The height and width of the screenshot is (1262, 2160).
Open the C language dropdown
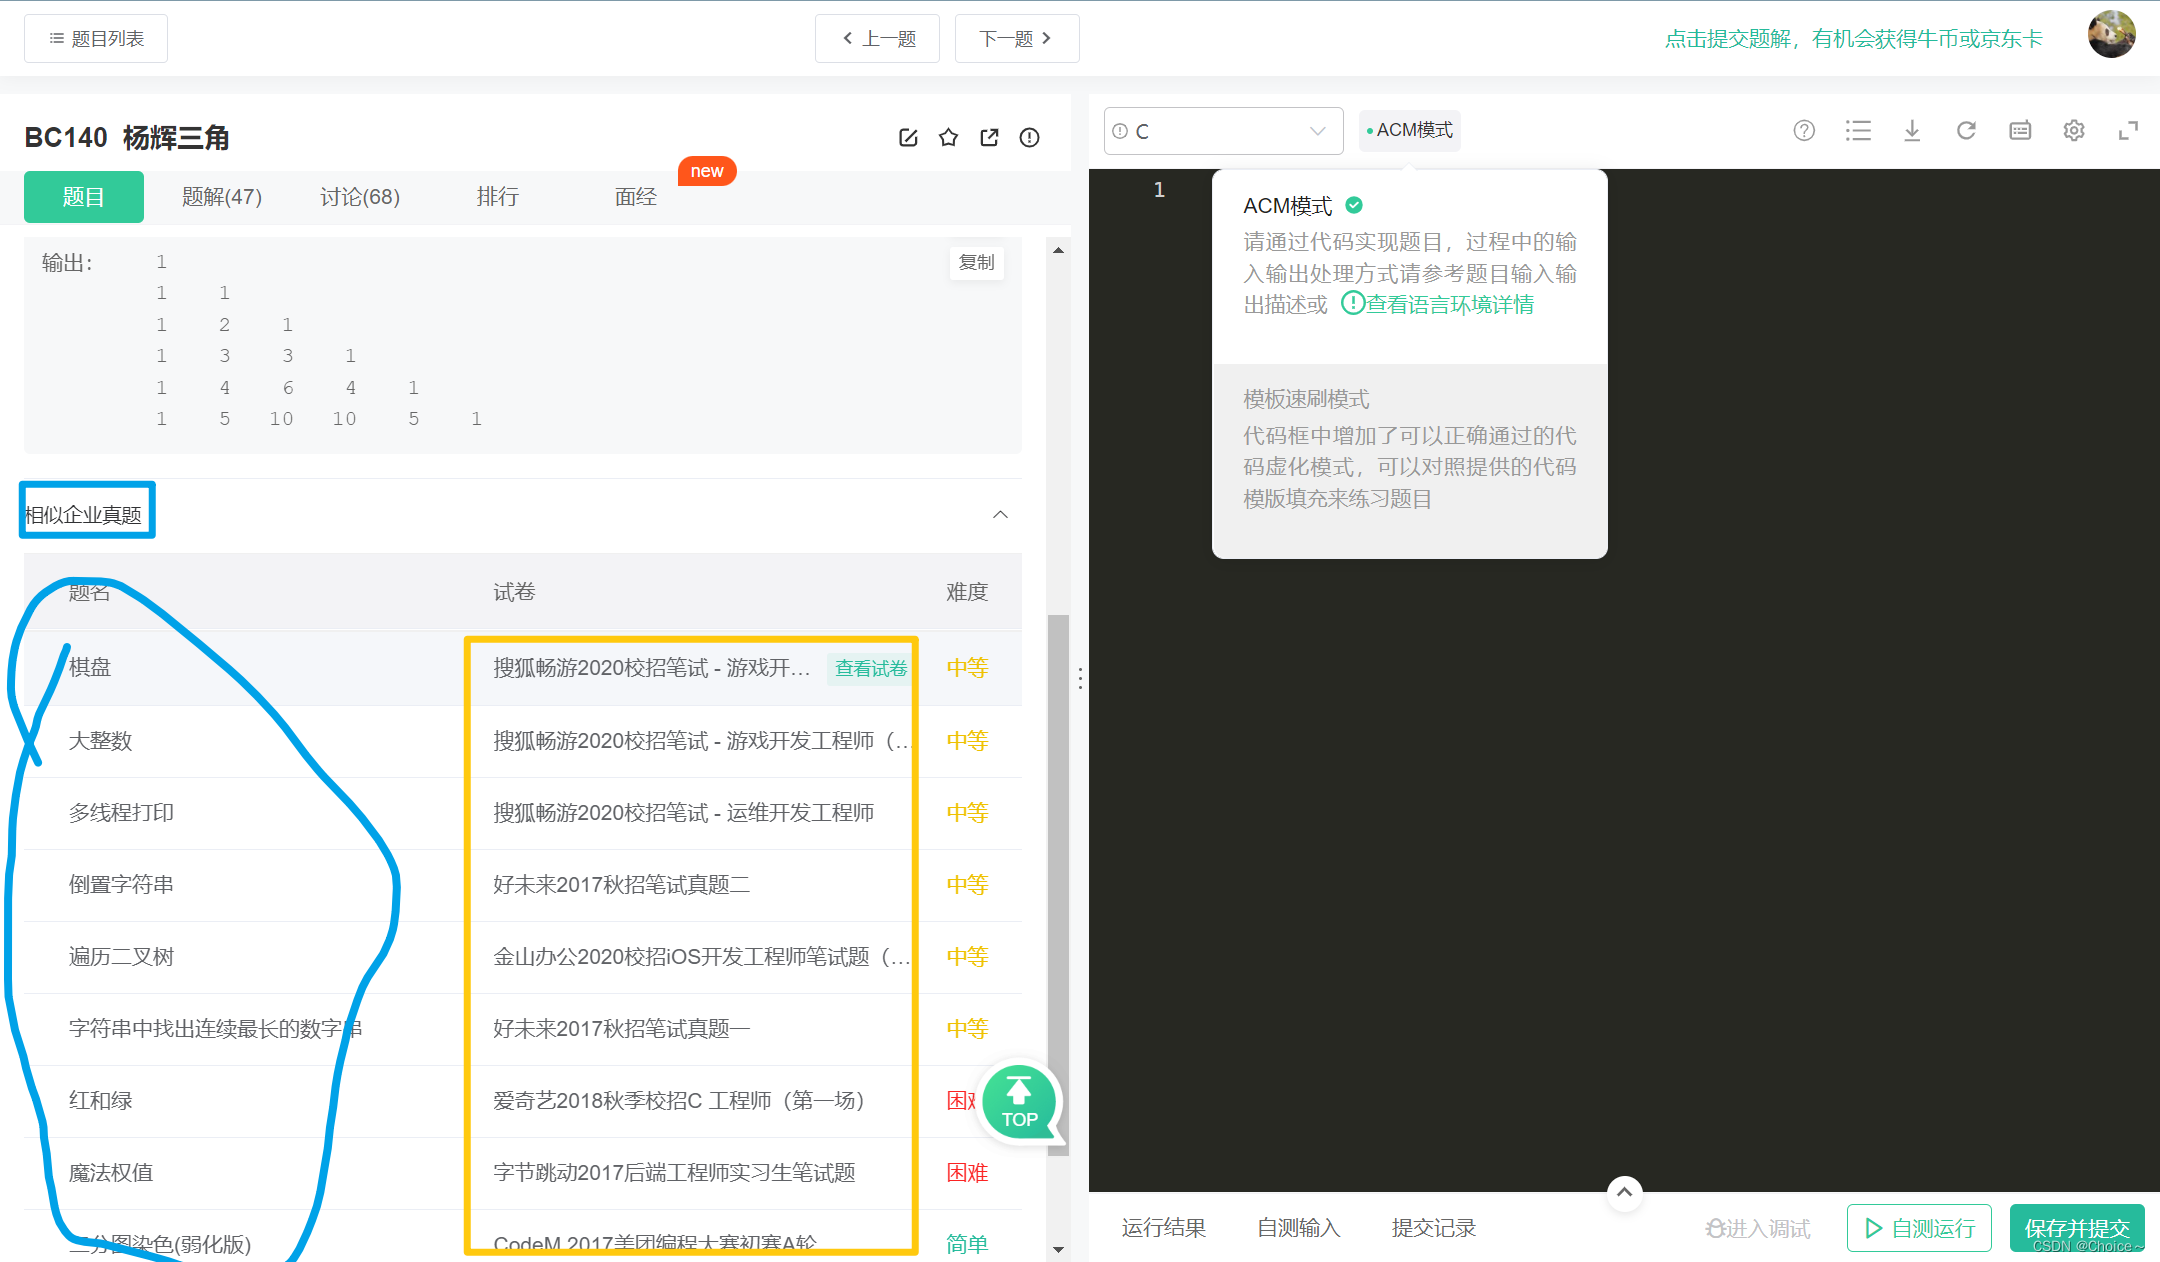(1223, 131)
